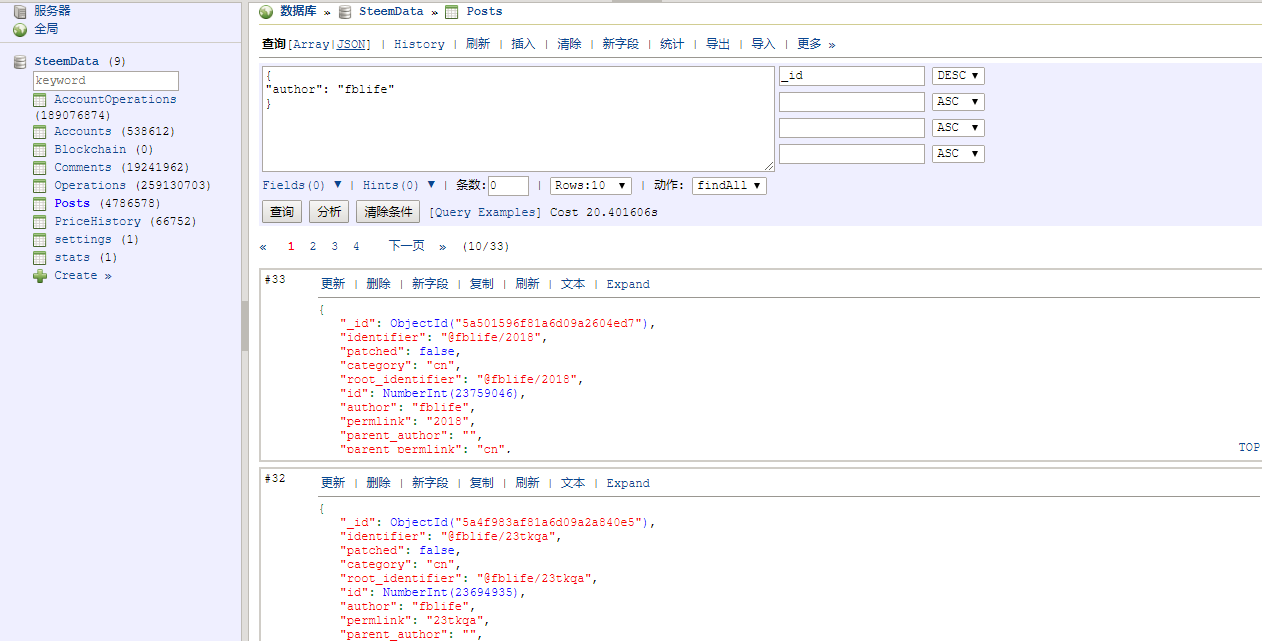Screen dimensions: 1262x641
Task: Click the green plus Create icon
Action: (x=40, y=276)
